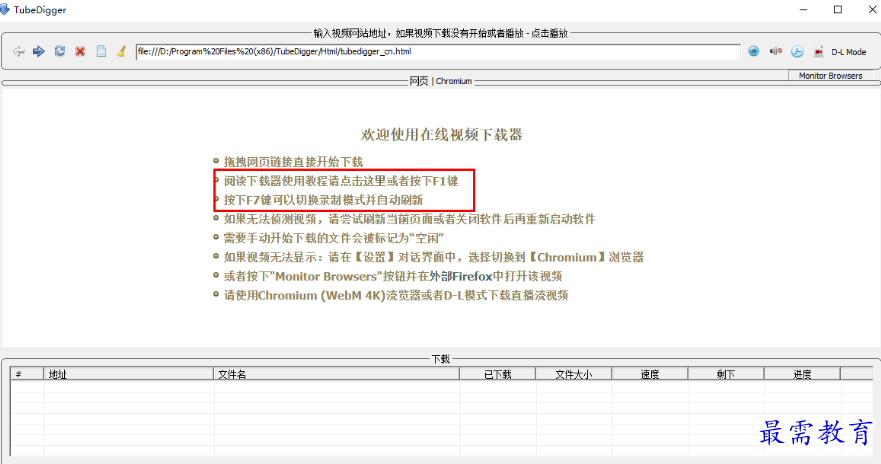
Task: Click the Monitor Browsers button
Action: (830, 76)
